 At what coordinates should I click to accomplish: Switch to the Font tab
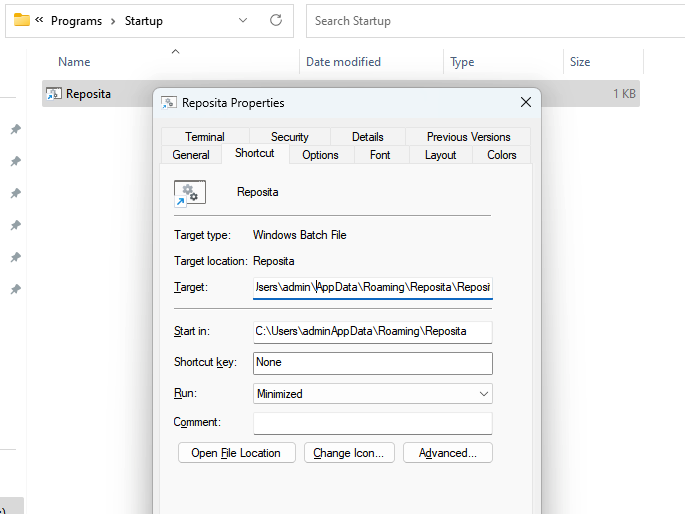[x=380, y=155]
